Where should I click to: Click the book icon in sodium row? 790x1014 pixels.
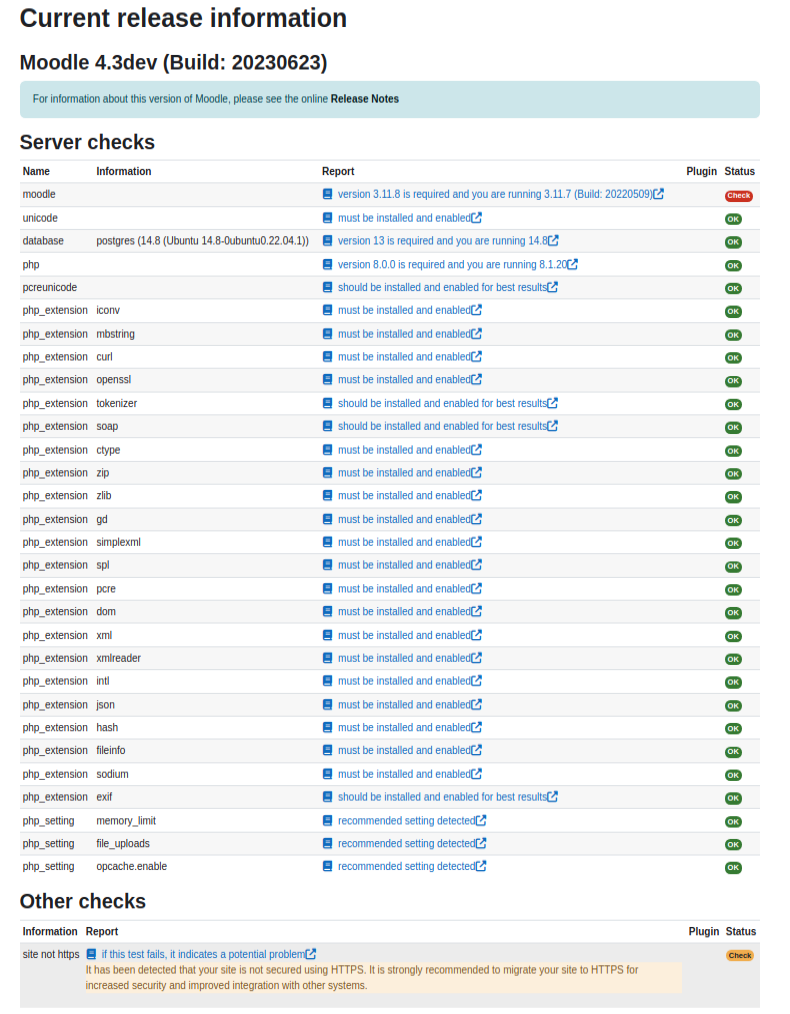328,774
